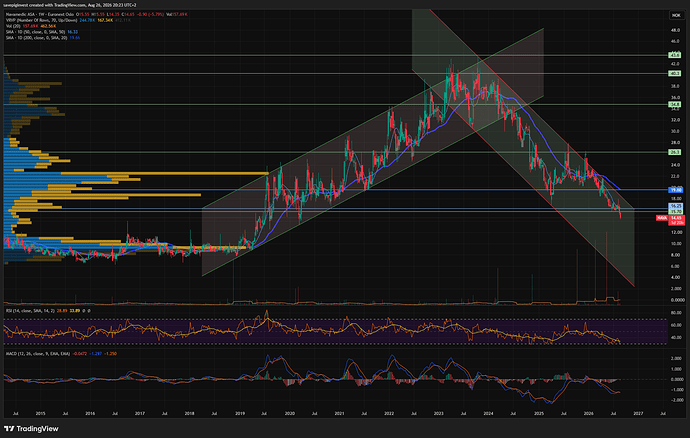This screenshot has height=438, width=690.
Task: Click the 16.33 SMA 50 value
Action: 73,32
